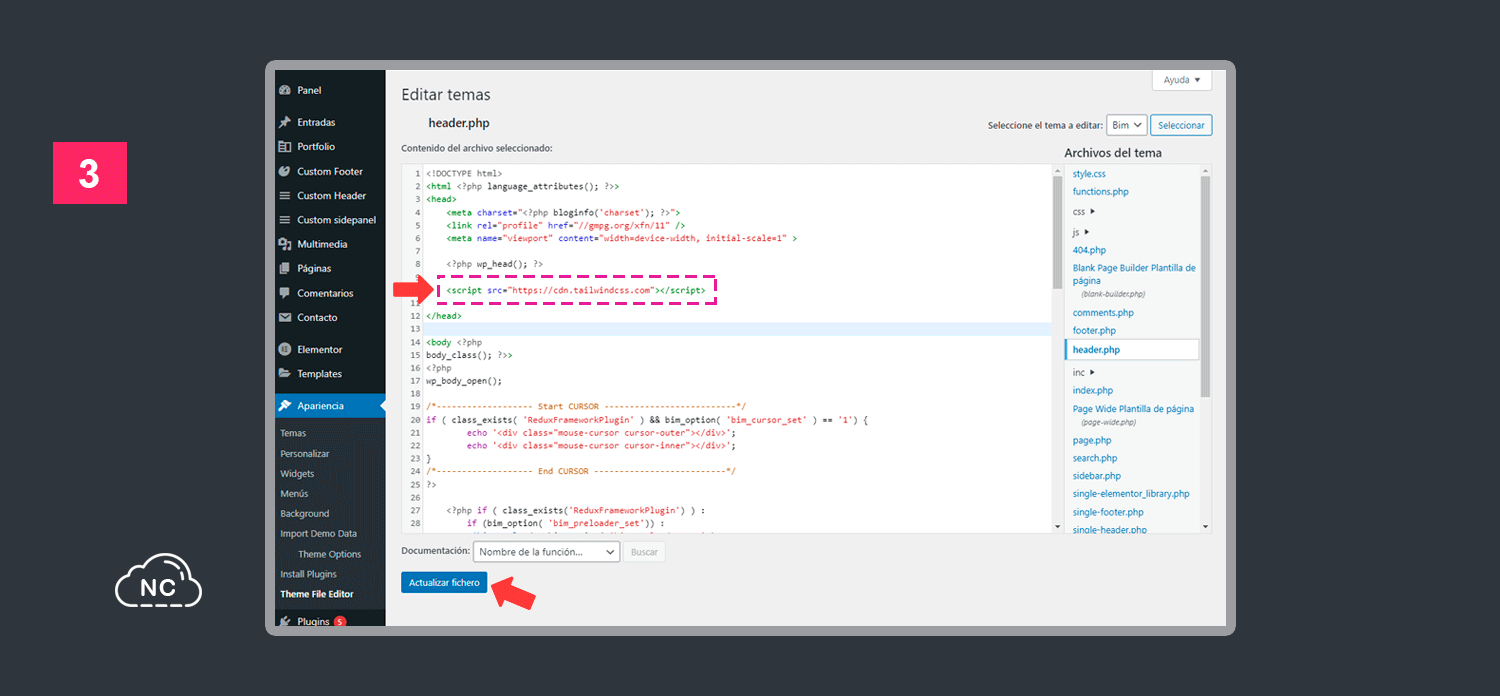Screen dimensions: 1500x696
Task: Open Page Wide Plantilla de página
Action: (1133, 409)
